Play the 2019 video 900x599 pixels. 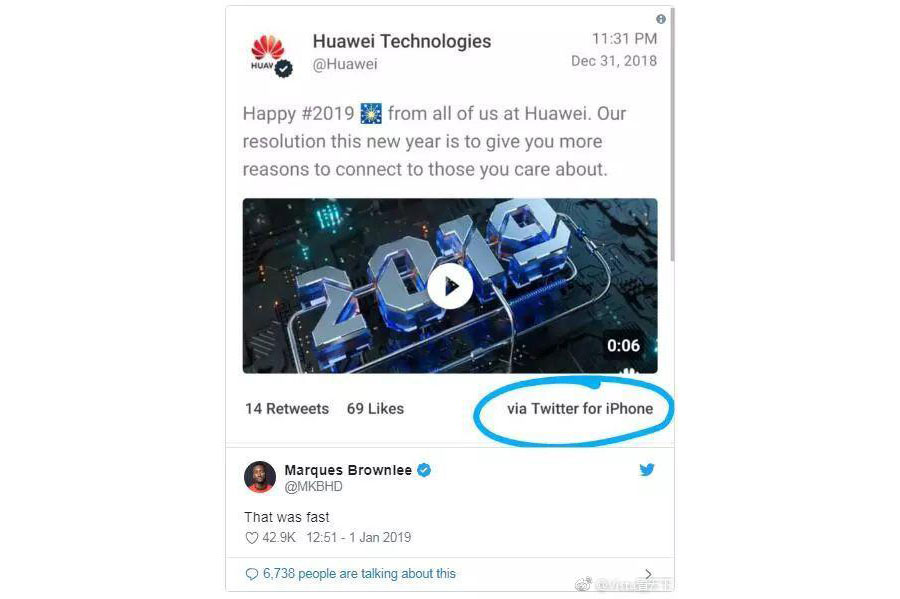(x=450, y=286)
